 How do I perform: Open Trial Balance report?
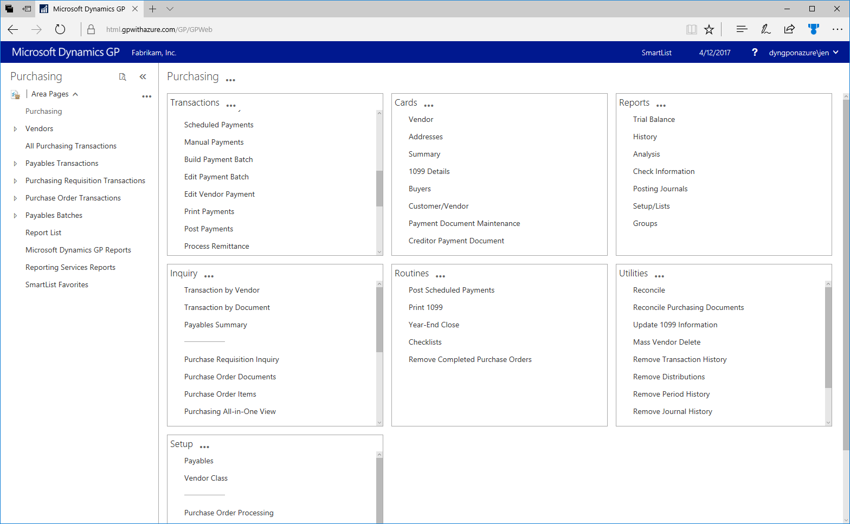point(654,119)
